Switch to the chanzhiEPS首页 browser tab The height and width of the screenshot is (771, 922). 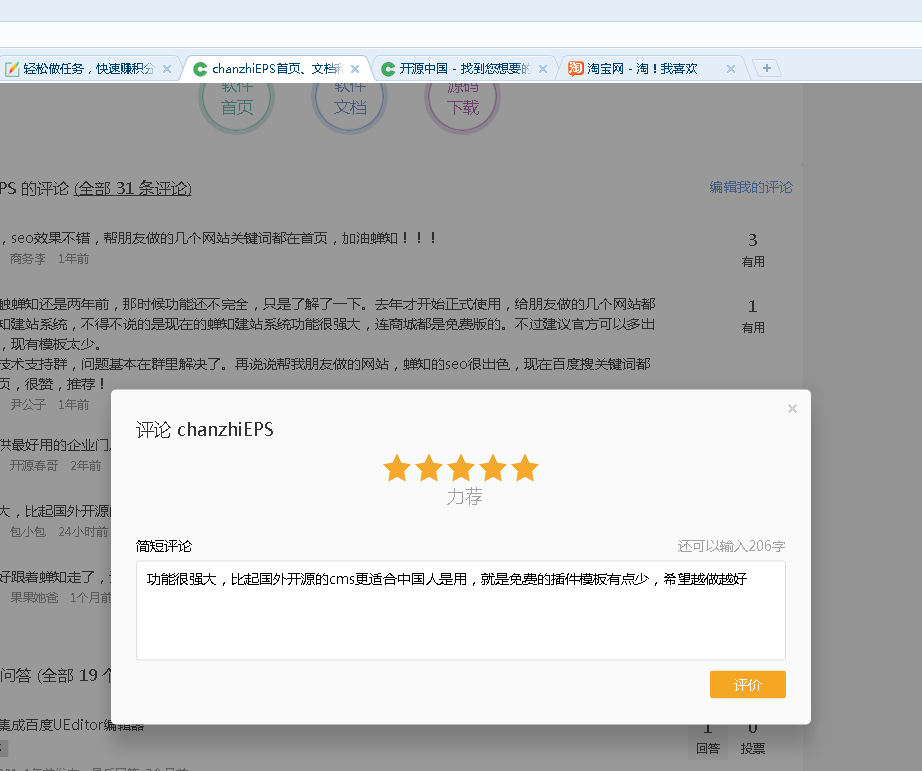pyautogui.click(x=276, y=69)
